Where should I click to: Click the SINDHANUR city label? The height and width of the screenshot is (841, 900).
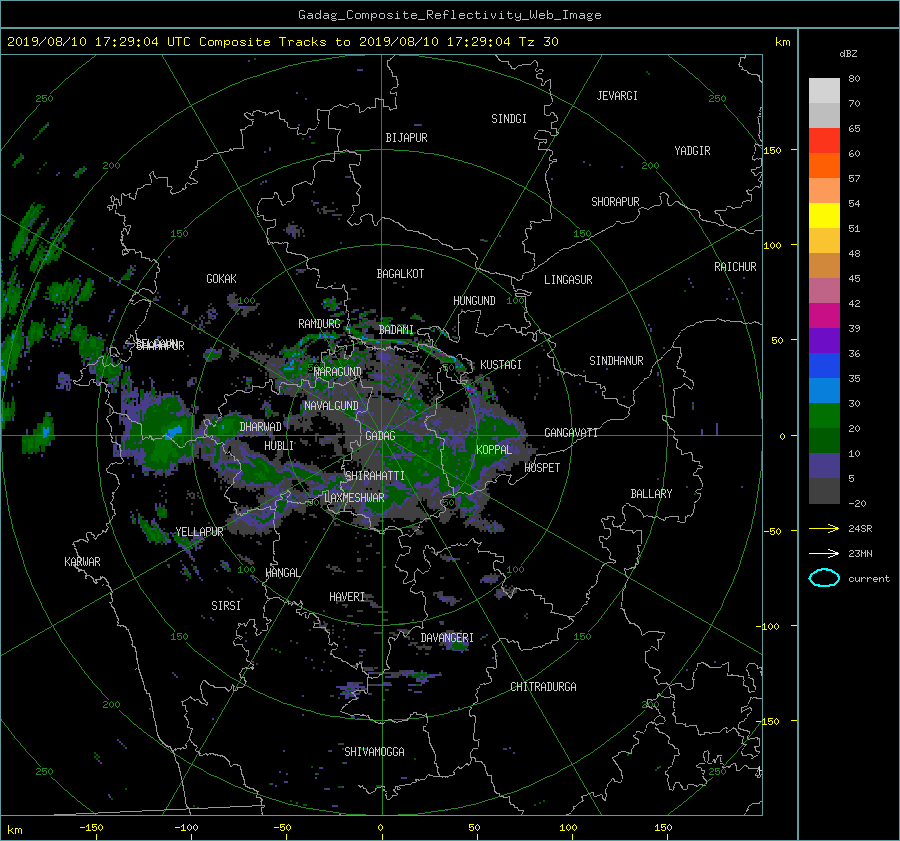[616, 361]
